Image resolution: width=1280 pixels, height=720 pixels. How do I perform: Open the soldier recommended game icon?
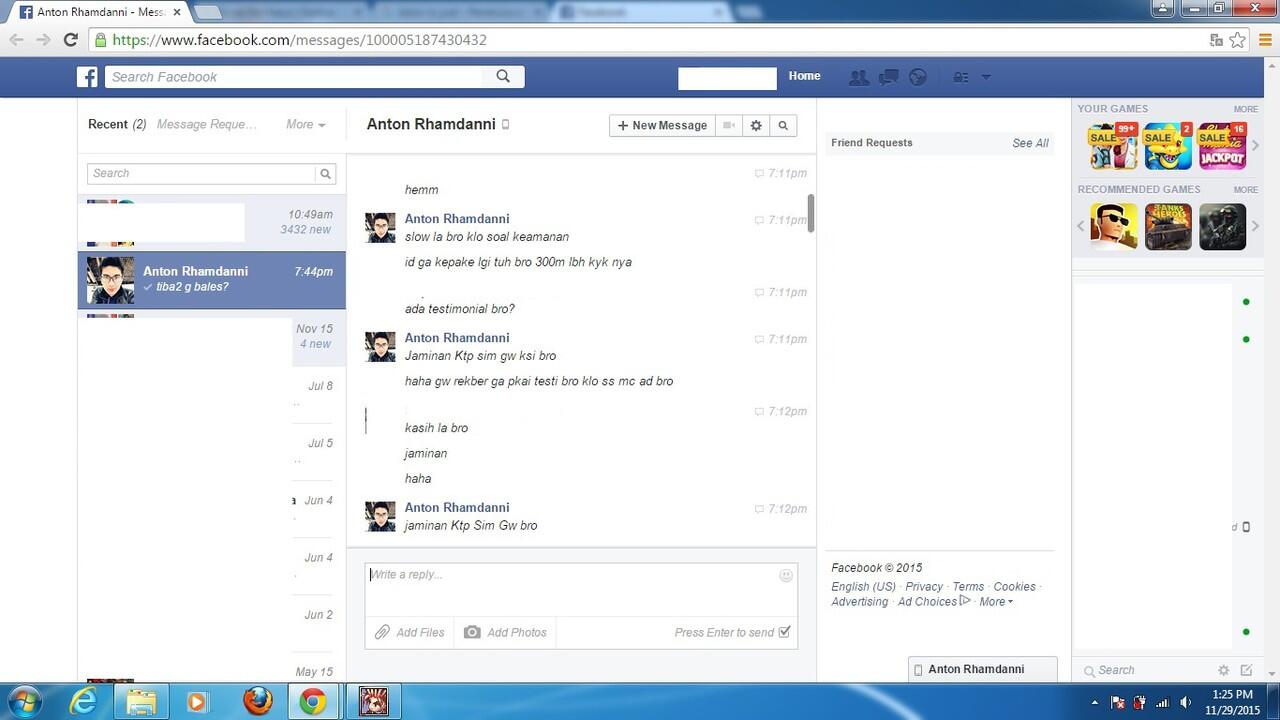(1222, 227)
